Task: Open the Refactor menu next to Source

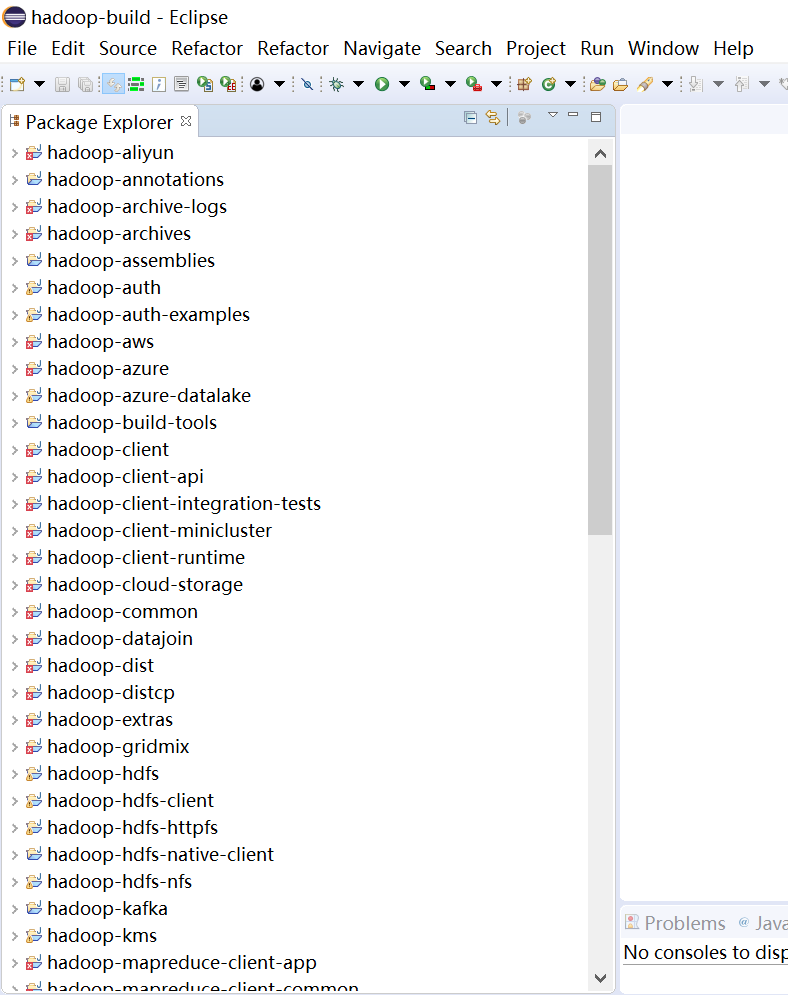Action: [207, 48]
